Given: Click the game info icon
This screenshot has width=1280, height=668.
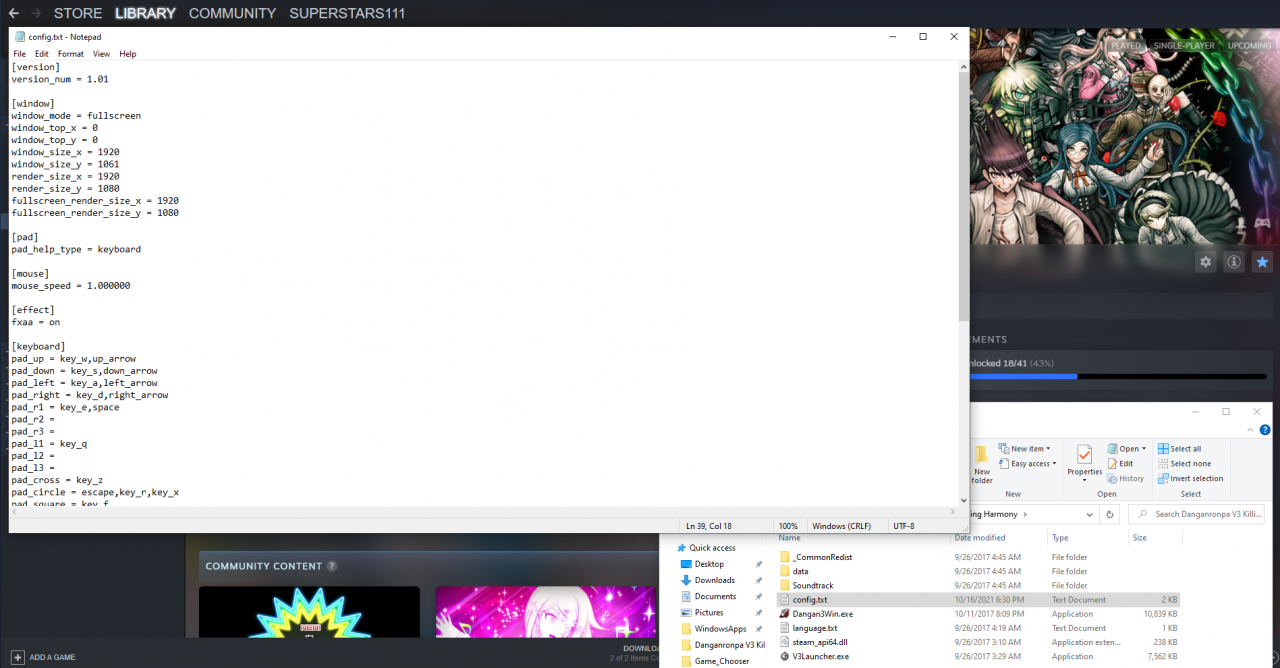Looking at the screenshot, I should click(x=1234, y=262).
